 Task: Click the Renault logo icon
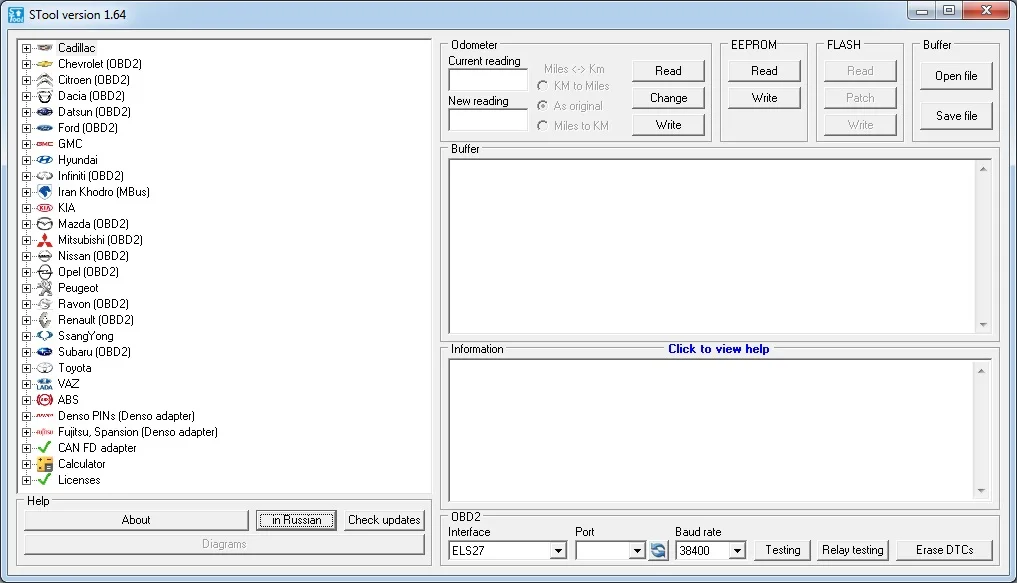coord(44,320)
